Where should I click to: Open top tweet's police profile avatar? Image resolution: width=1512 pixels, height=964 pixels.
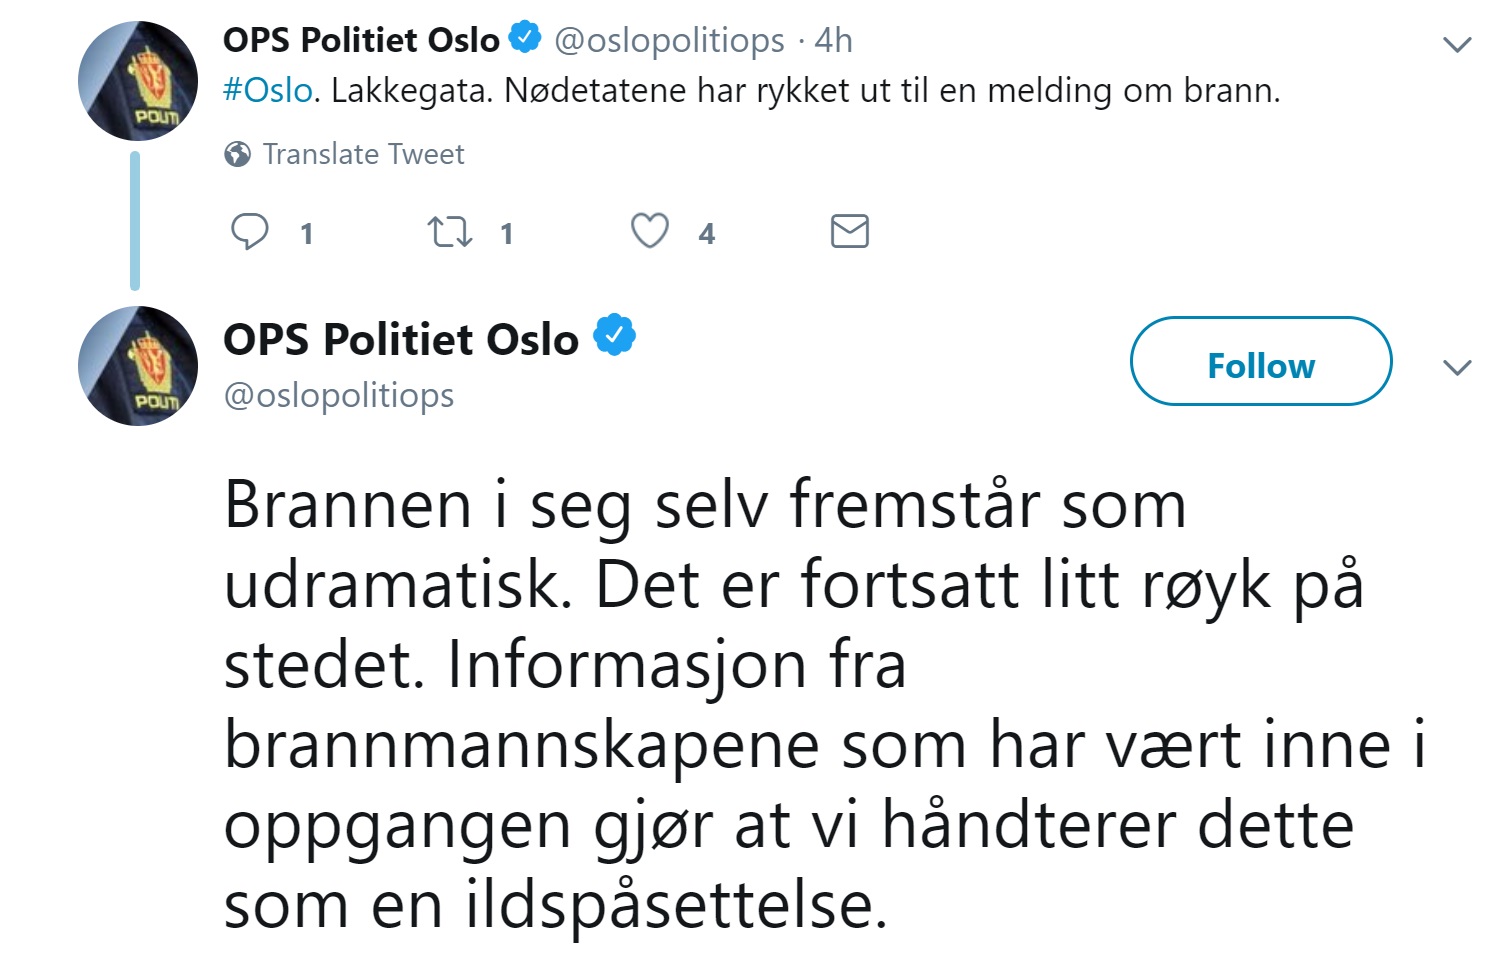coord(138,81)
